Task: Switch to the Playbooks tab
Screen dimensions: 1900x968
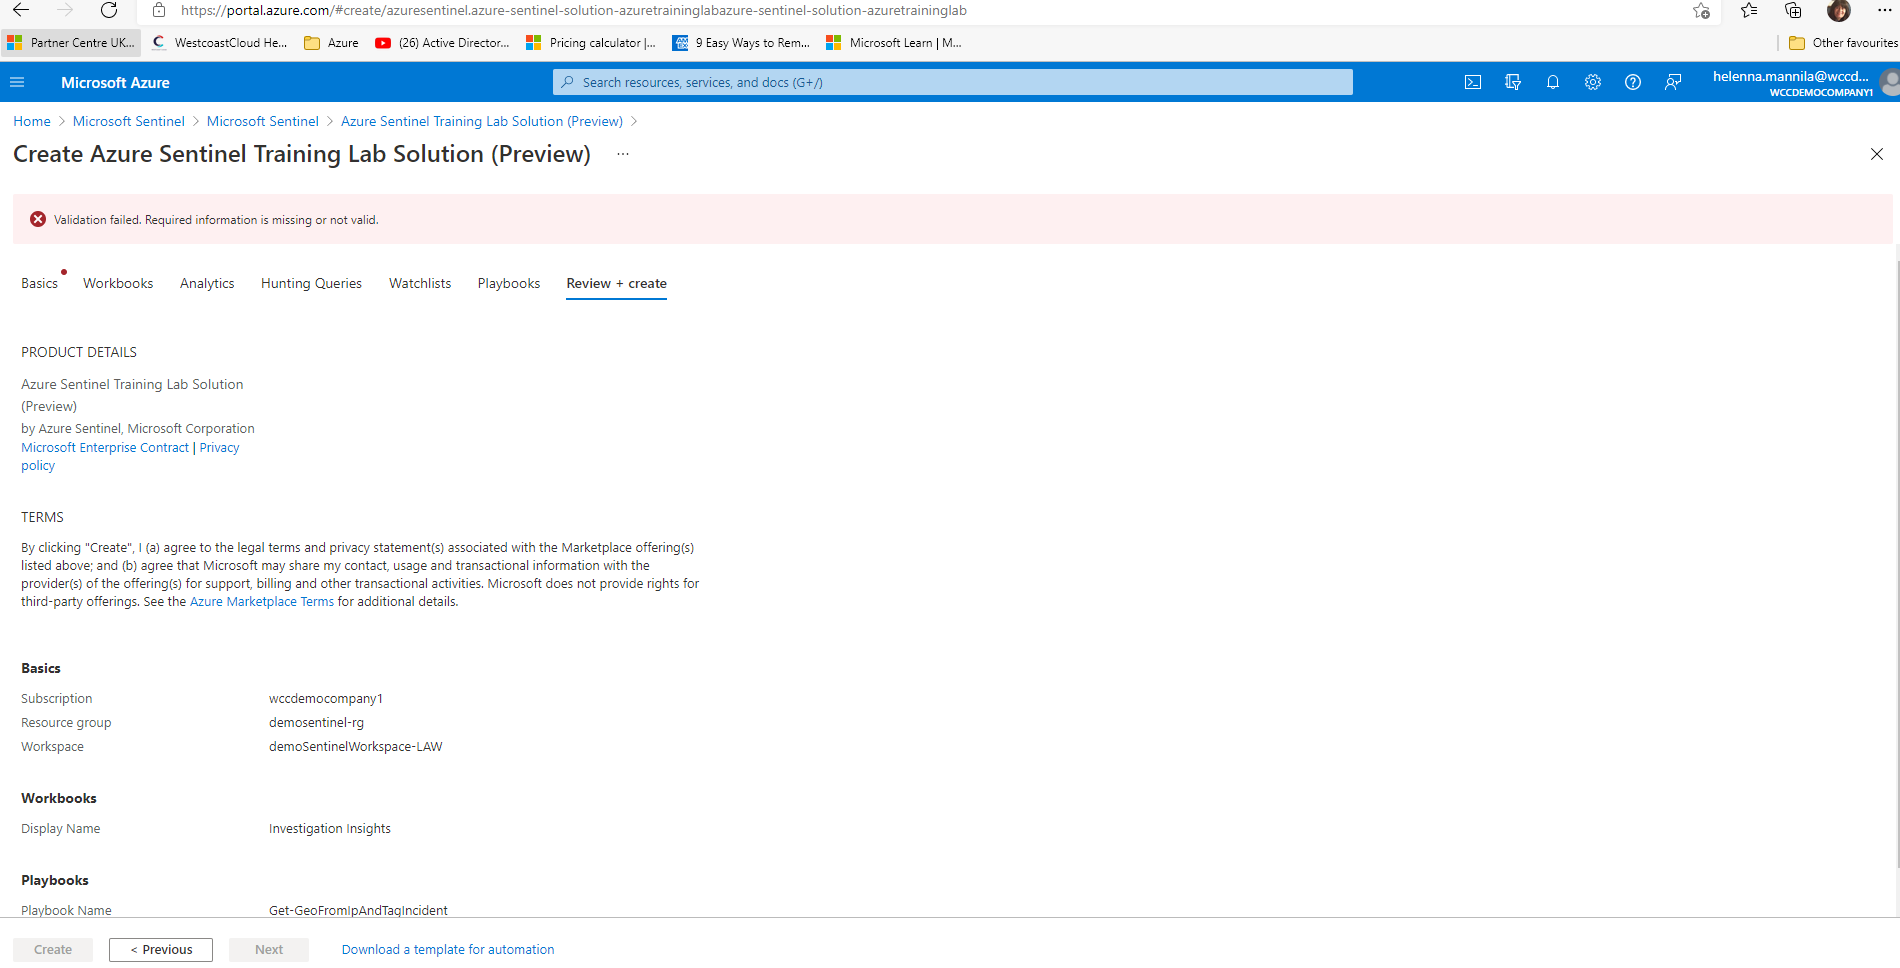Action: pyautogui.click(x=508, y=283)
